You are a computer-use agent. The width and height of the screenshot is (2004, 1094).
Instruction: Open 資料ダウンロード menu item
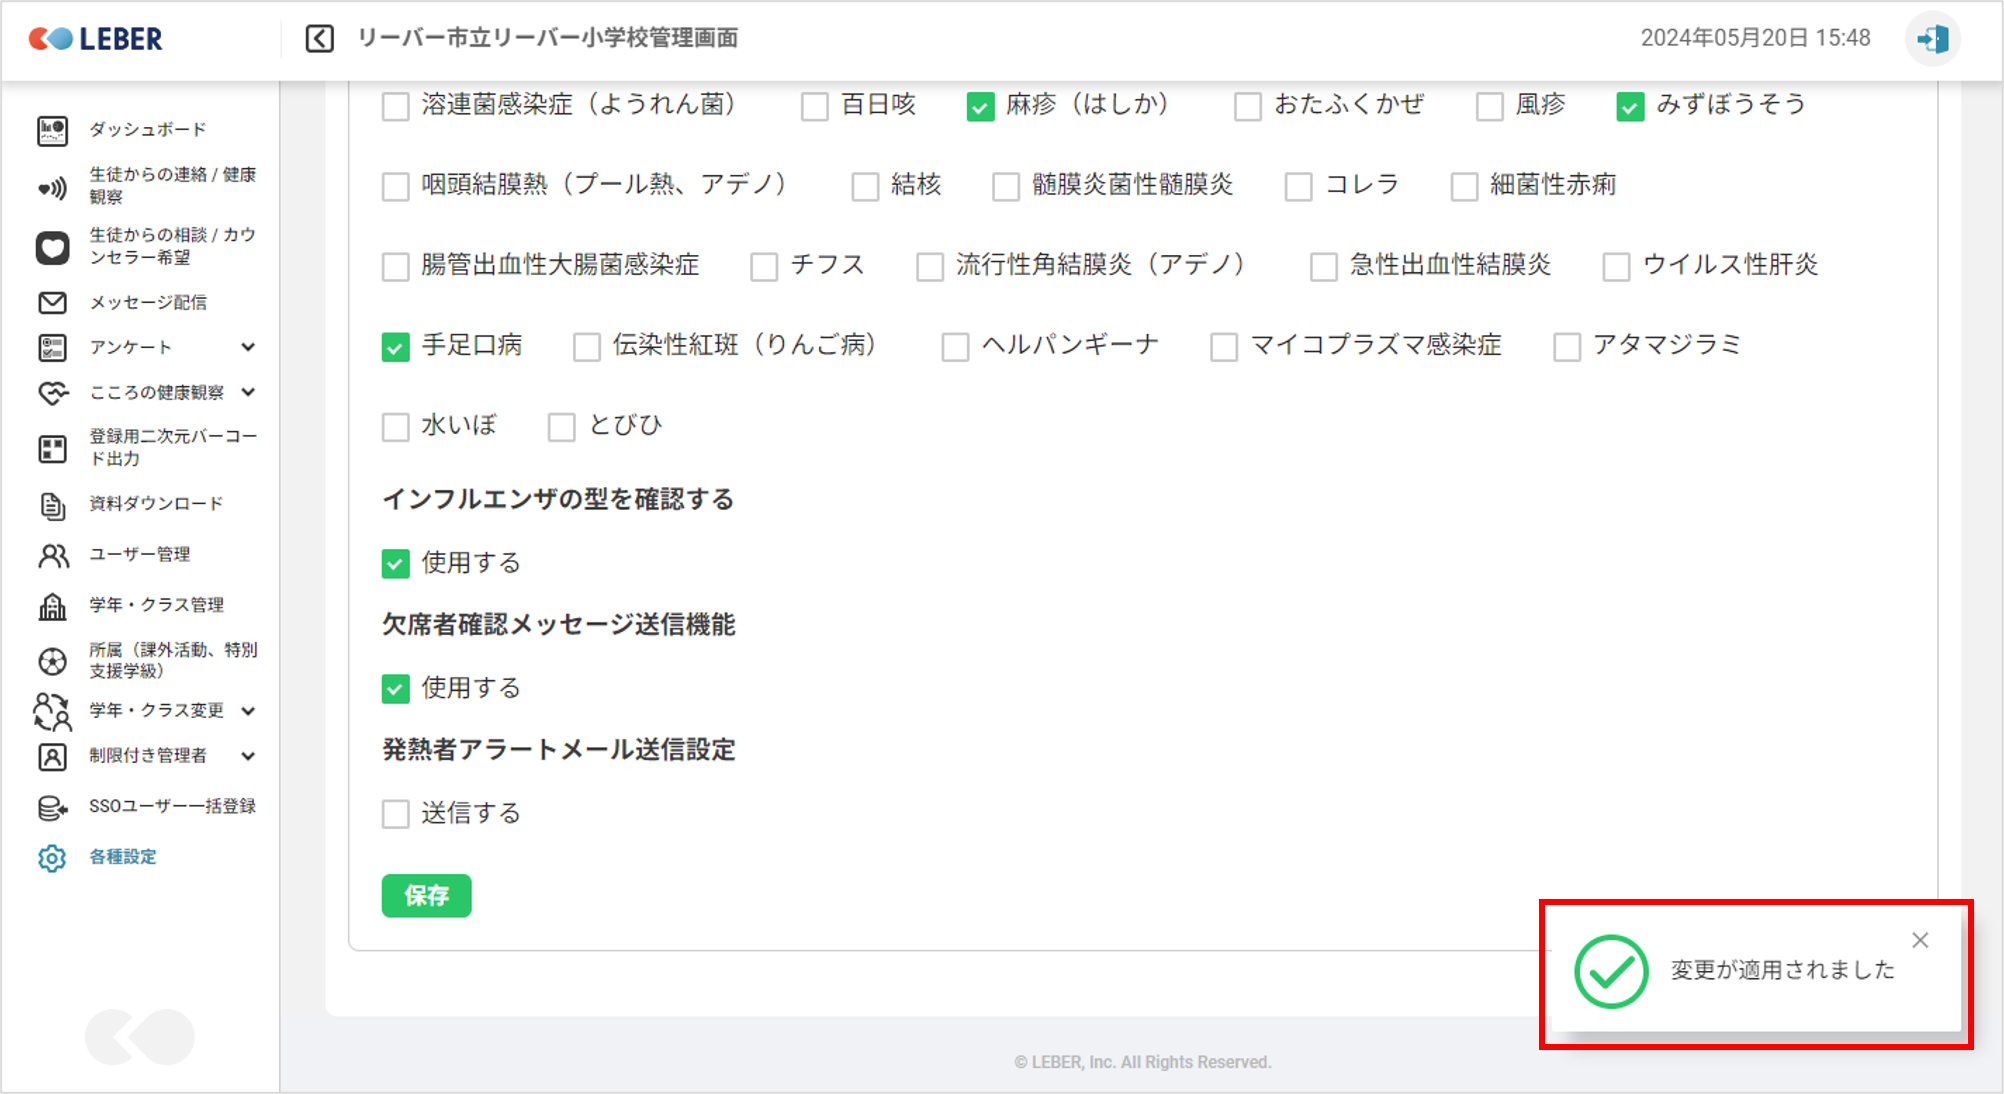156,504
